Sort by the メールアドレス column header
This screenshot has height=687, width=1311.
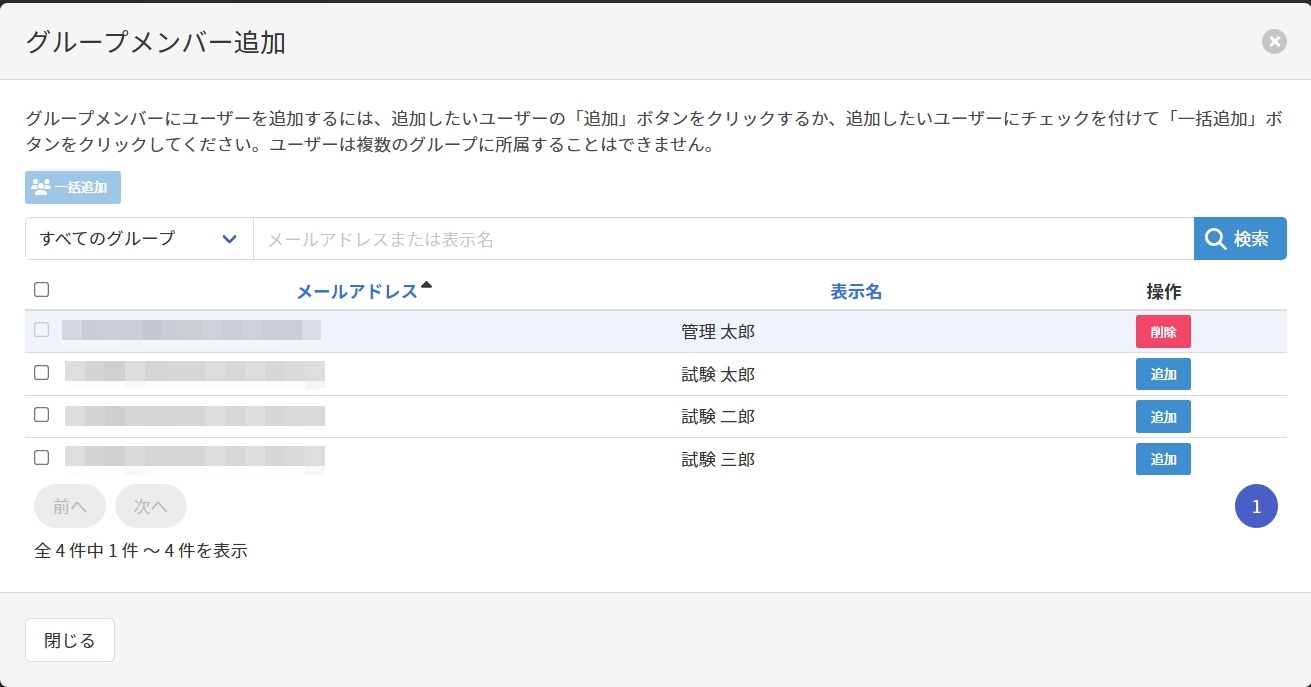(x=357, y=292)
